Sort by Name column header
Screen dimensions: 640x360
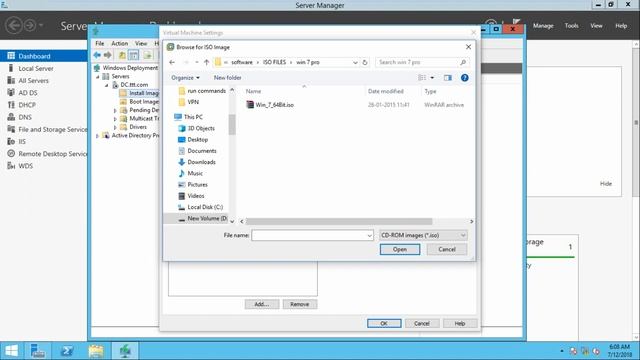[253, 91]
